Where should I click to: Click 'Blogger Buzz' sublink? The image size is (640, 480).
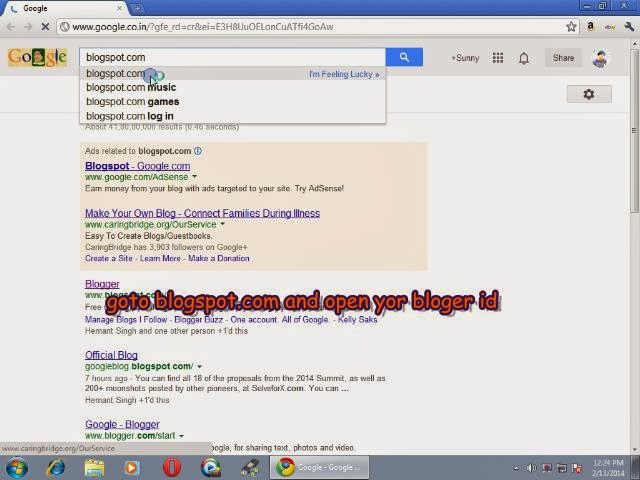pyautogui.click(x=199, y=320)
